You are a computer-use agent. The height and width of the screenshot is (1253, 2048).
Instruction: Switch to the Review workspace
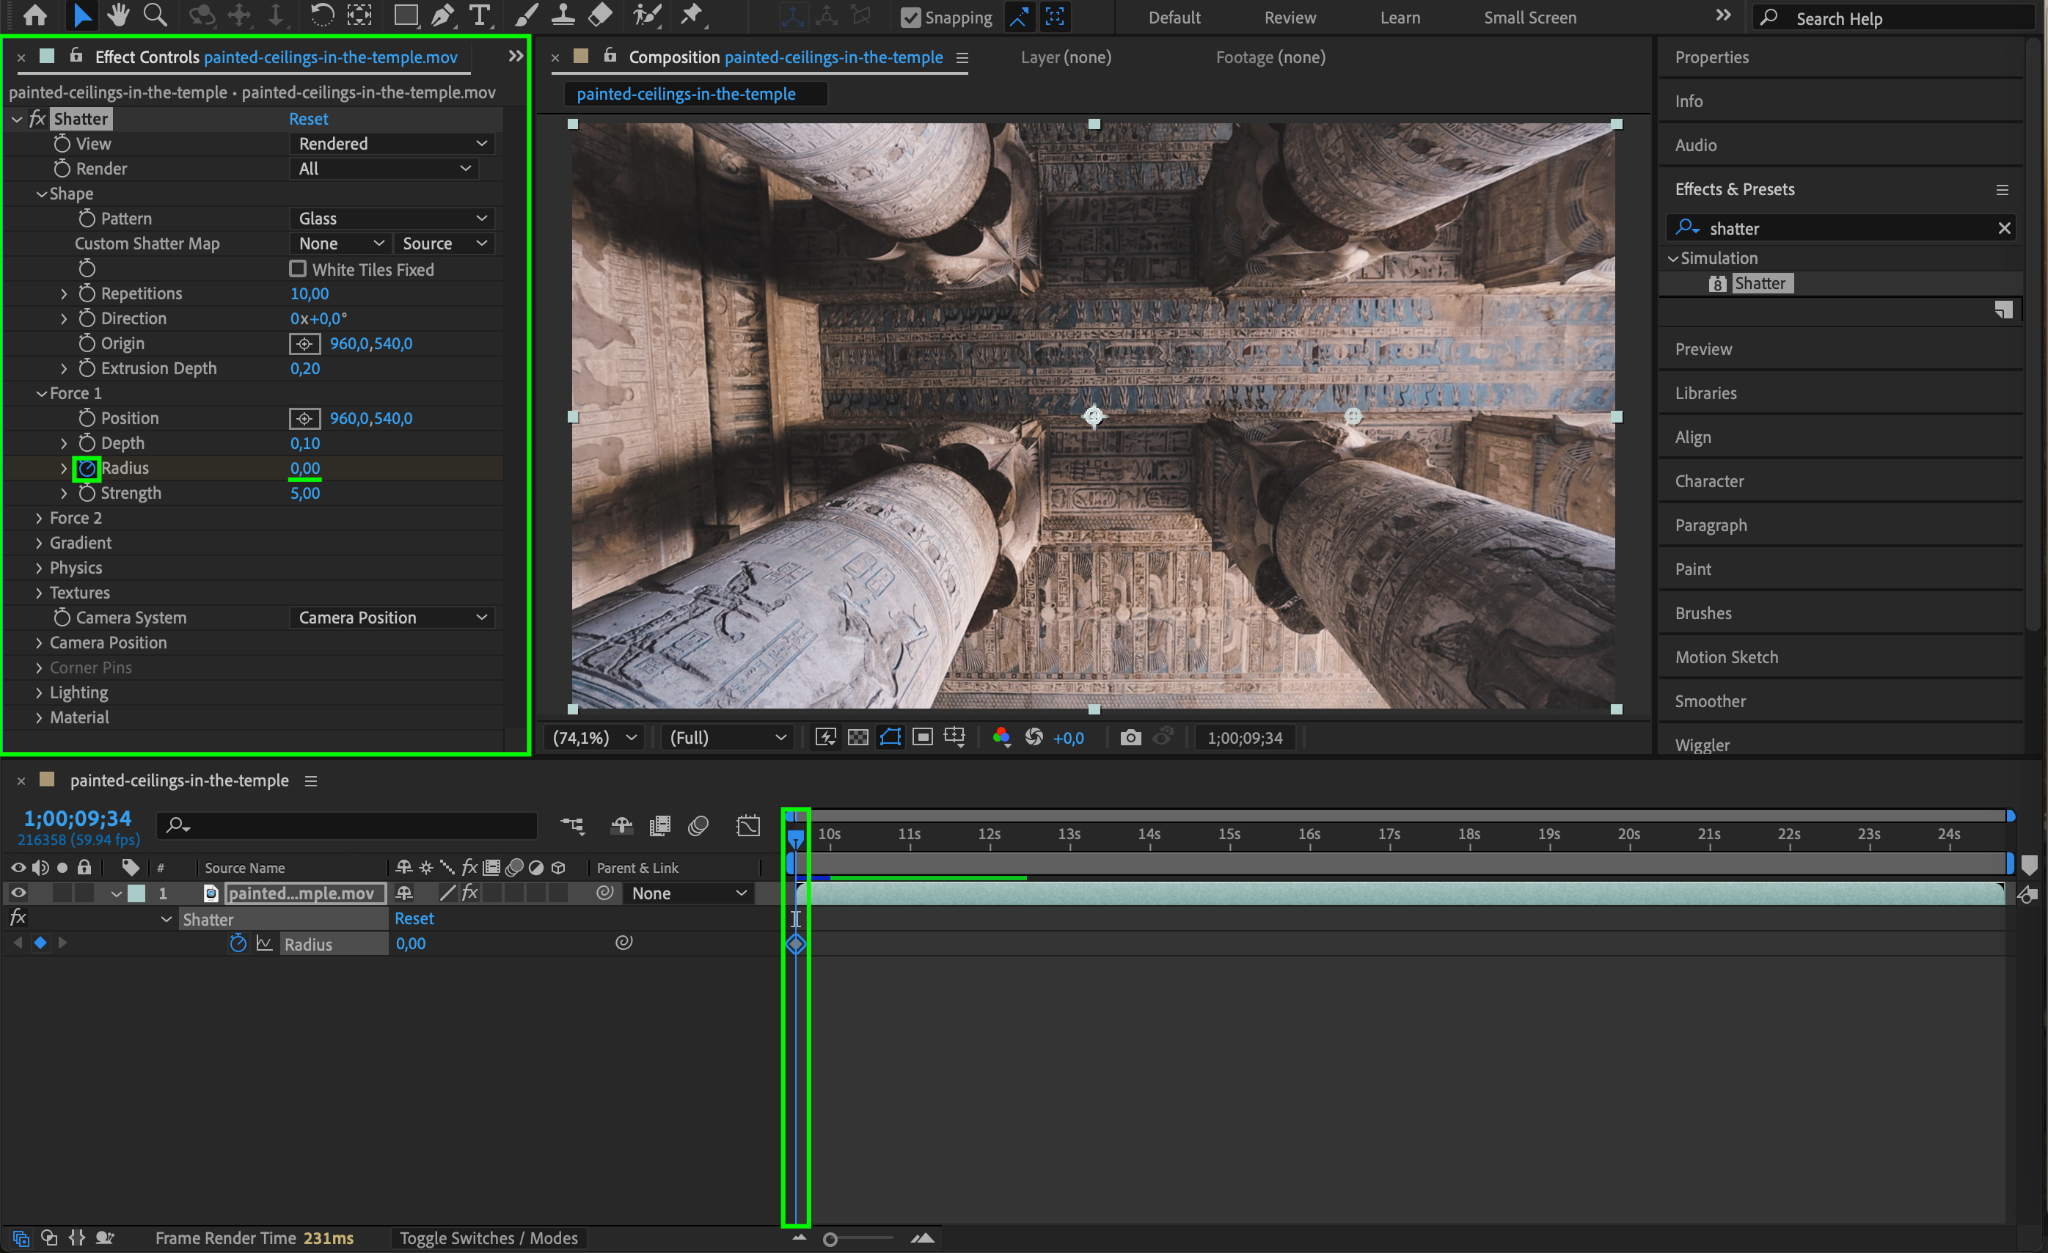click(1289, 17)
